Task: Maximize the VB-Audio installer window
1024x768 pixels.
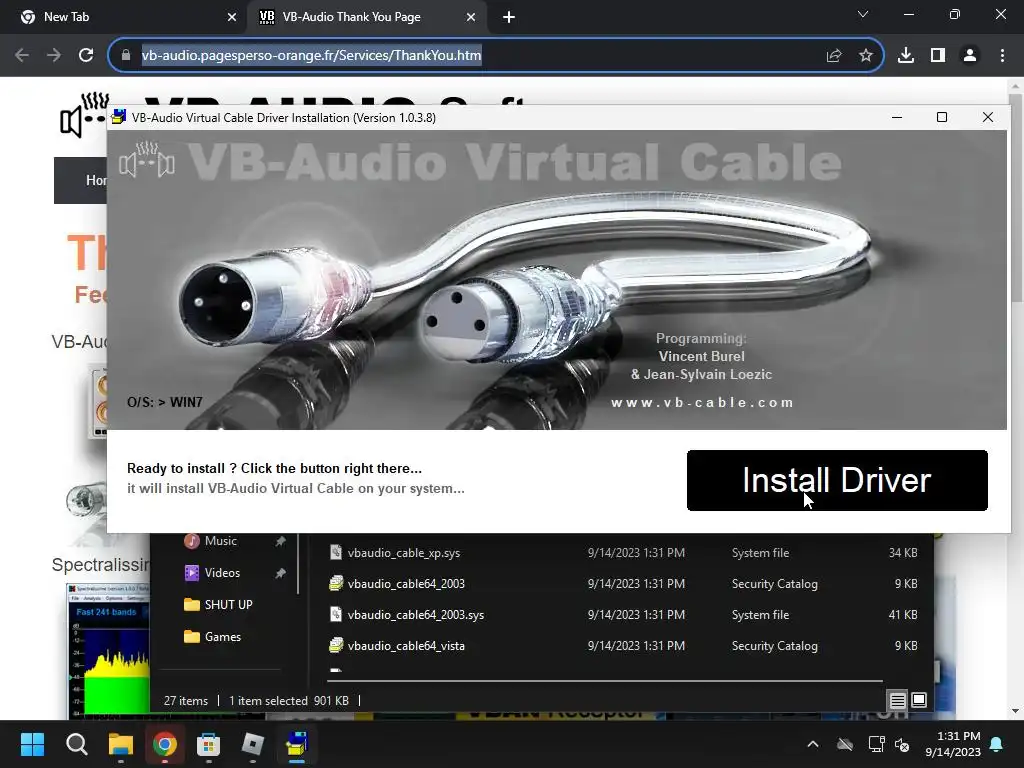Action: click(942, 118)
